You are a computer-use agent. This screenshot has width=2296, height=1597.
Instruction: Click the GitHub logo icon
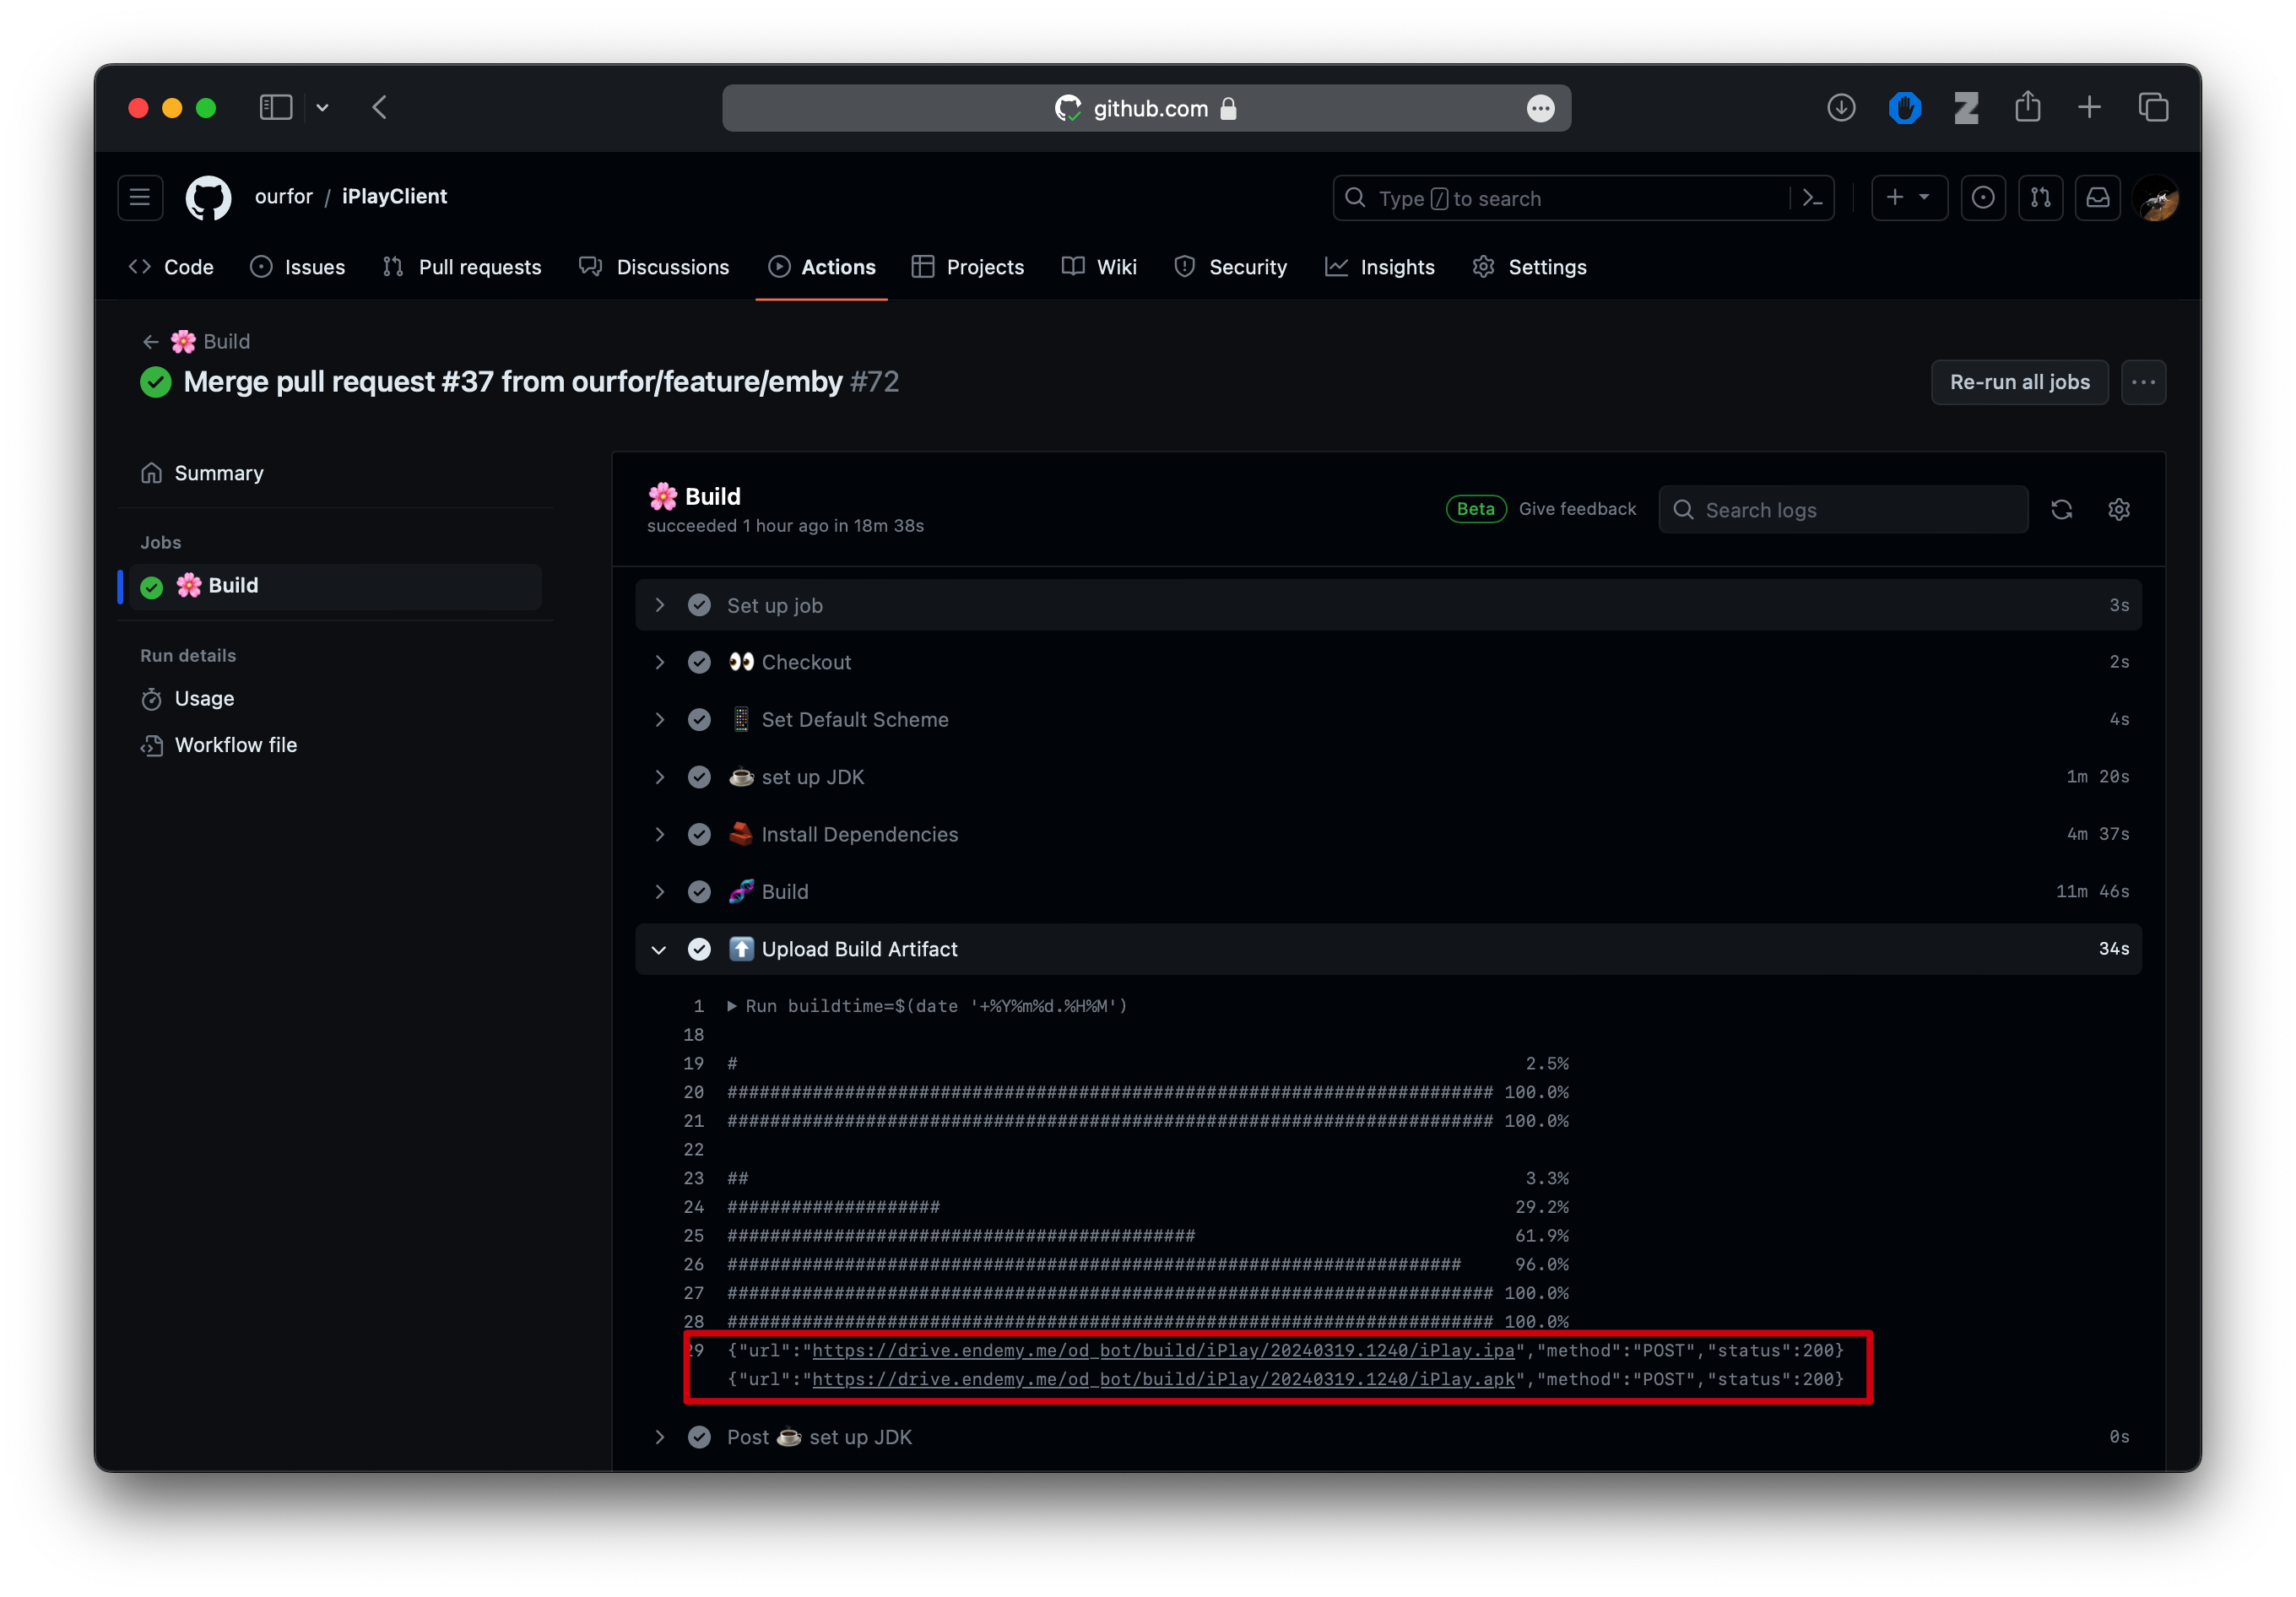pyautogui.click(x=208, y=197)
